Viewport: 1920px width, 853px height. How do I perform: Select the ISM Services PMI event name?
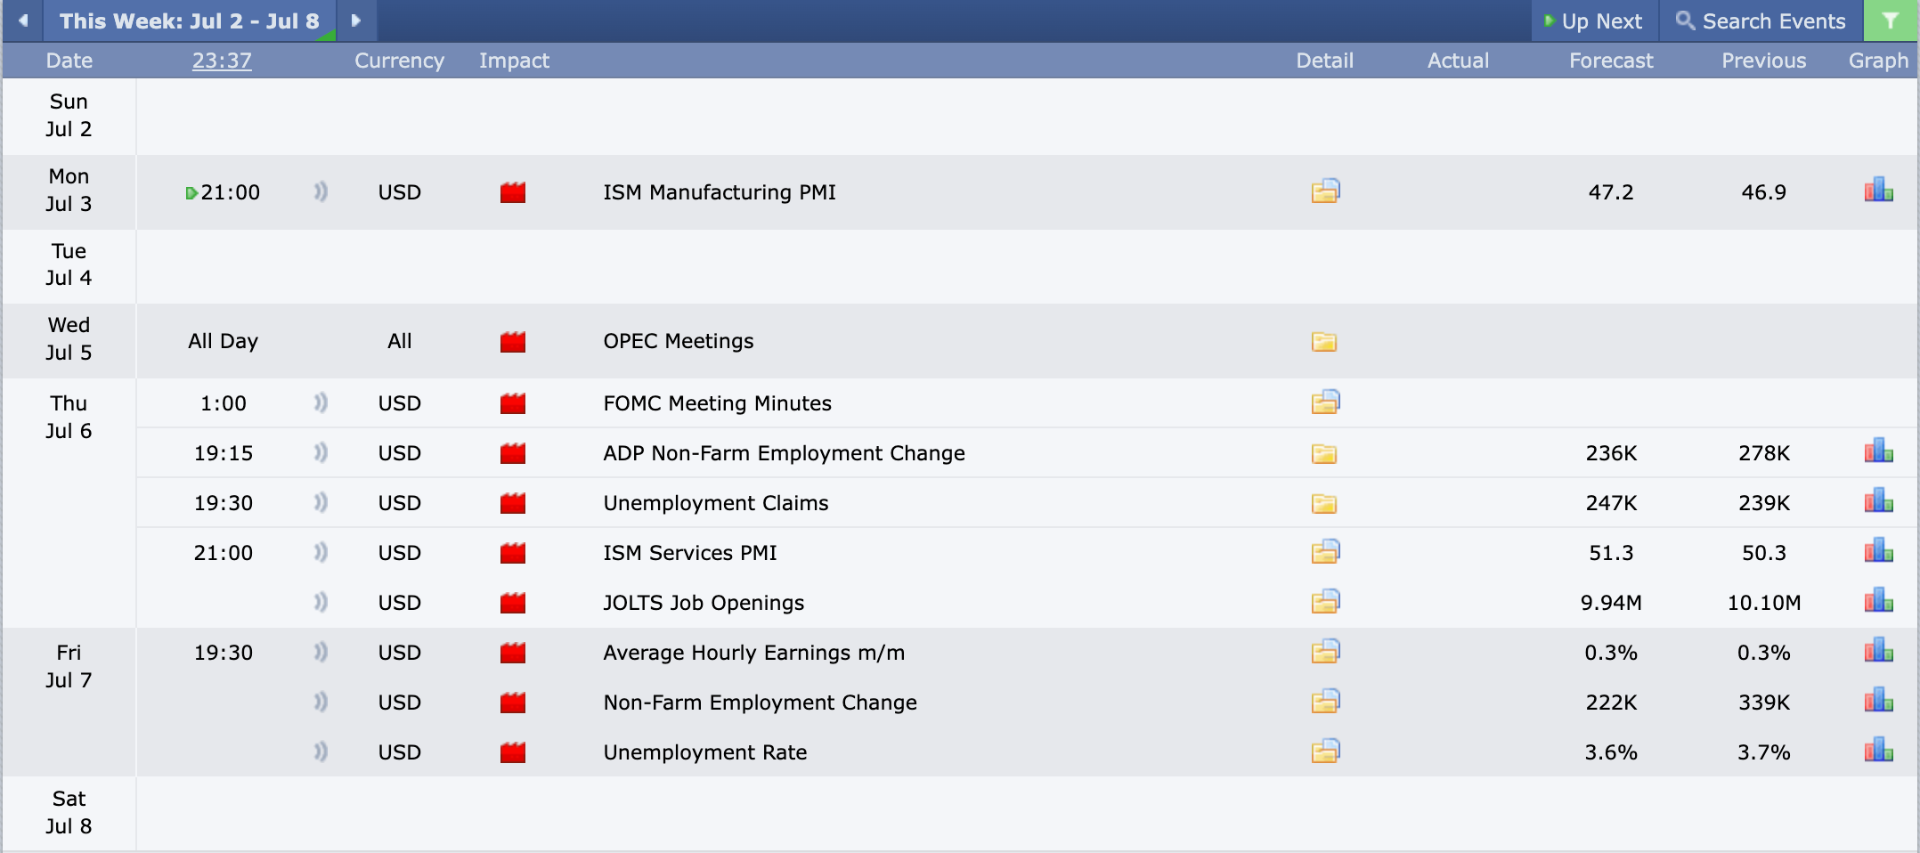click(x=690, y=553)
